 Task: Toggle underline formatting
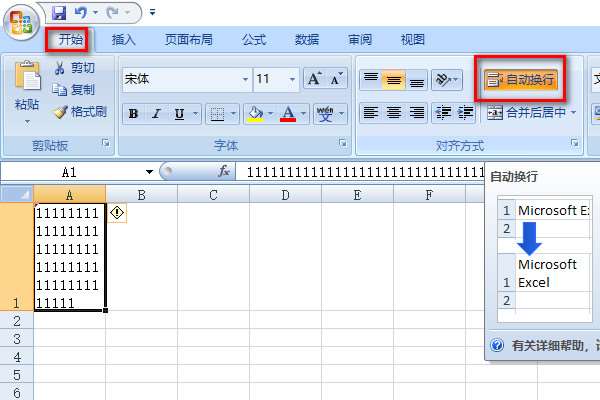pyautogui.click(x=179, y=114)
